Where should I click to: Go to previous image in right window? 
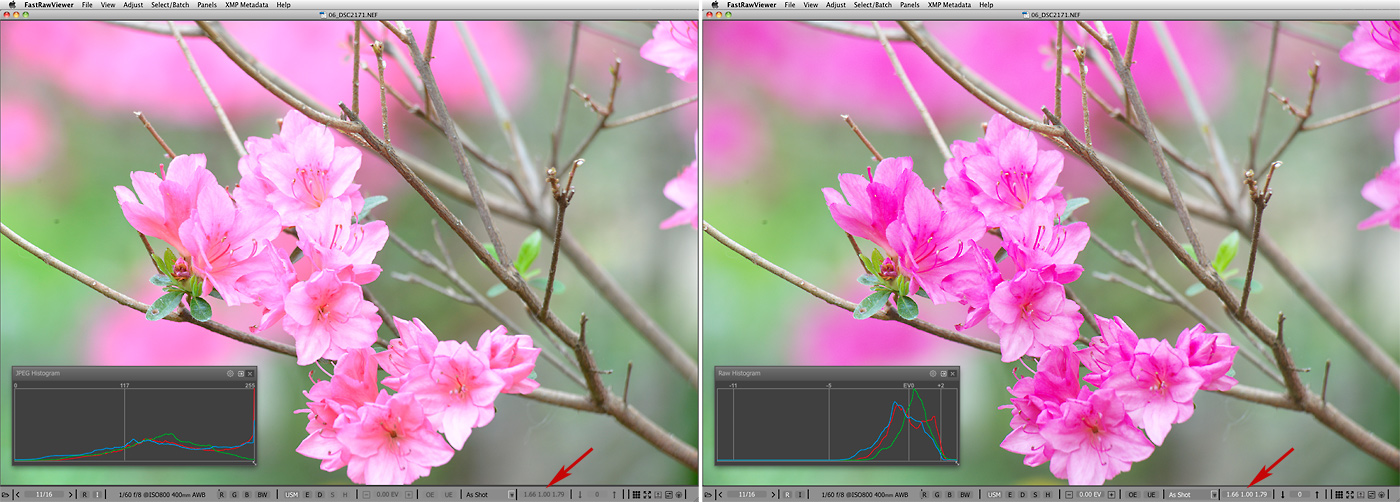tap(721, 494)
